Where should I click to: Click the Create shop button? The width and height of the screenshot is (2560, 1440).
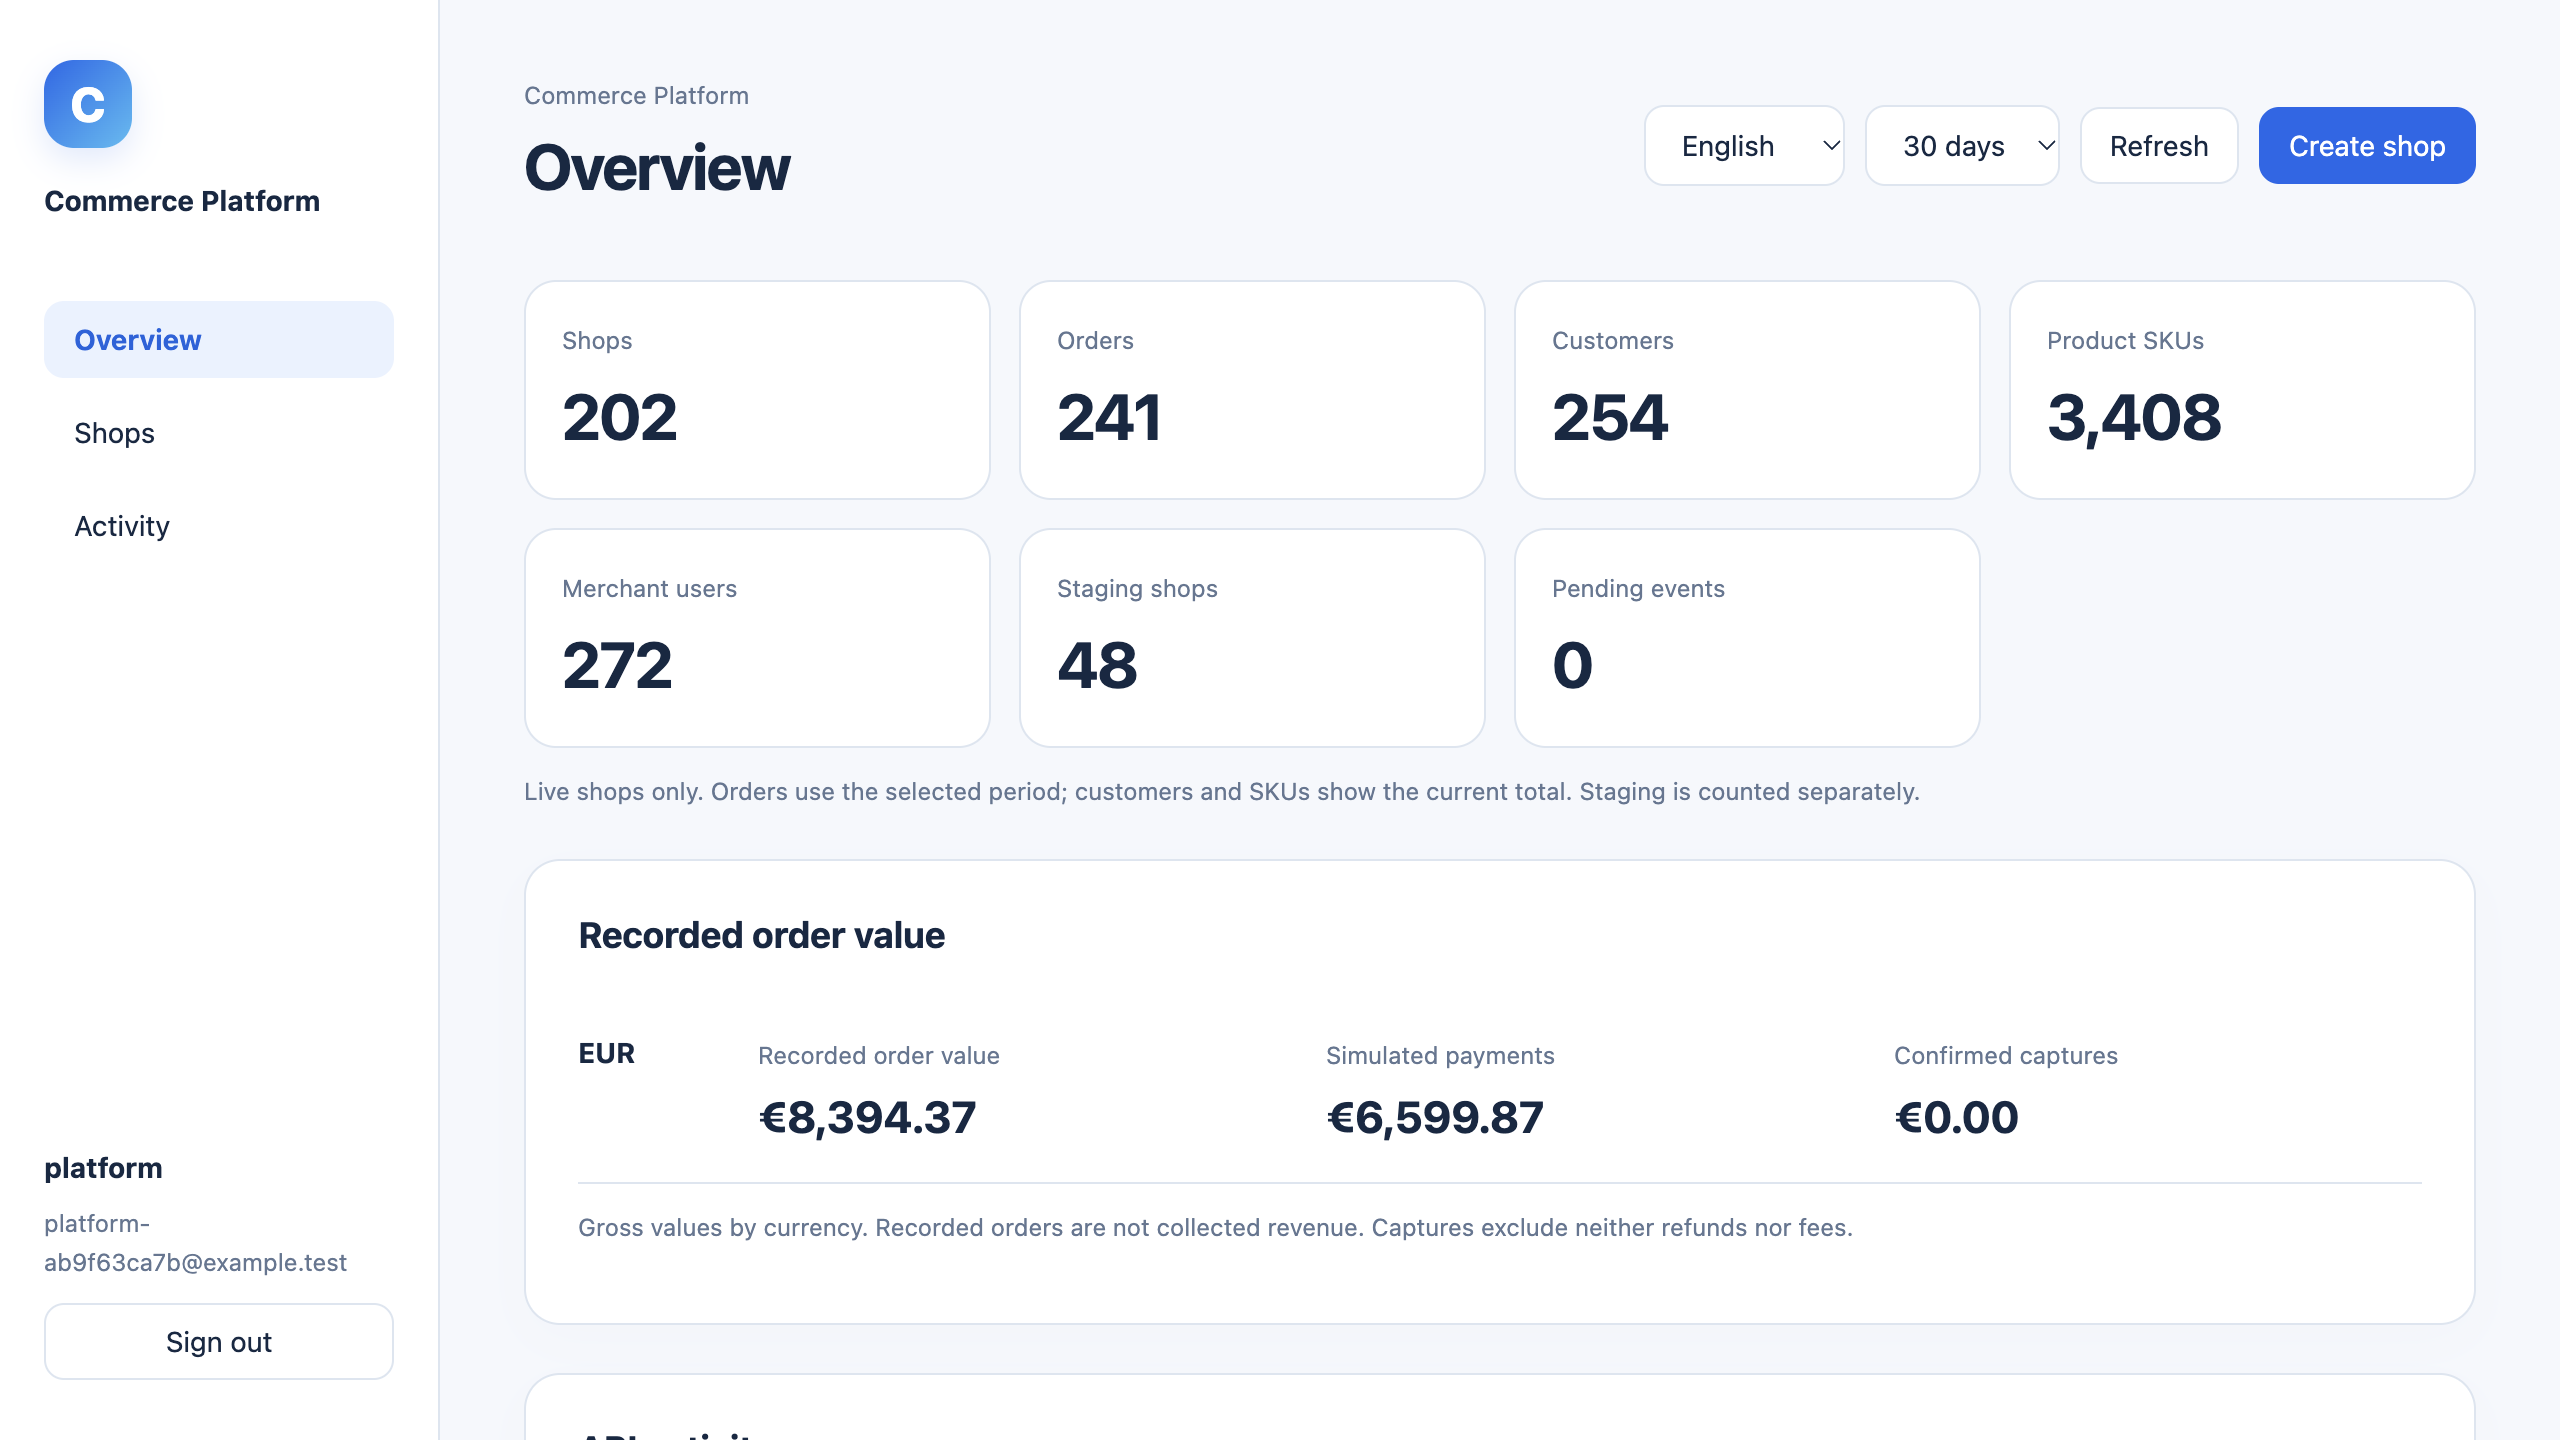point(2367,146)
